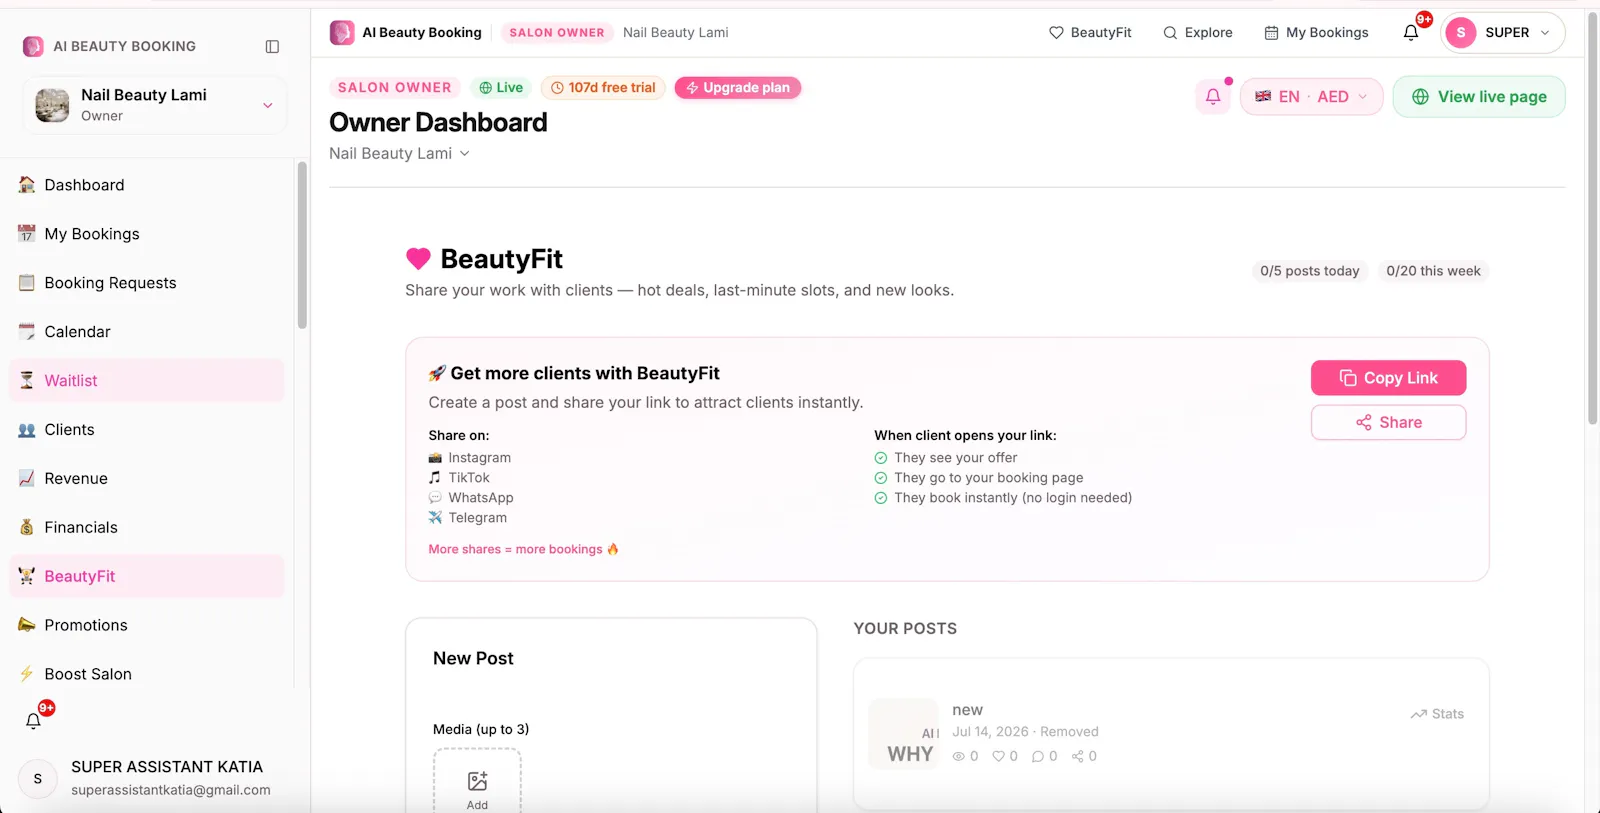This screenshot has width=1600, height=813.
Task: Click the AI Beauty Booking logo in top bar
Action: pyautogui.click(x=342, y=33)
